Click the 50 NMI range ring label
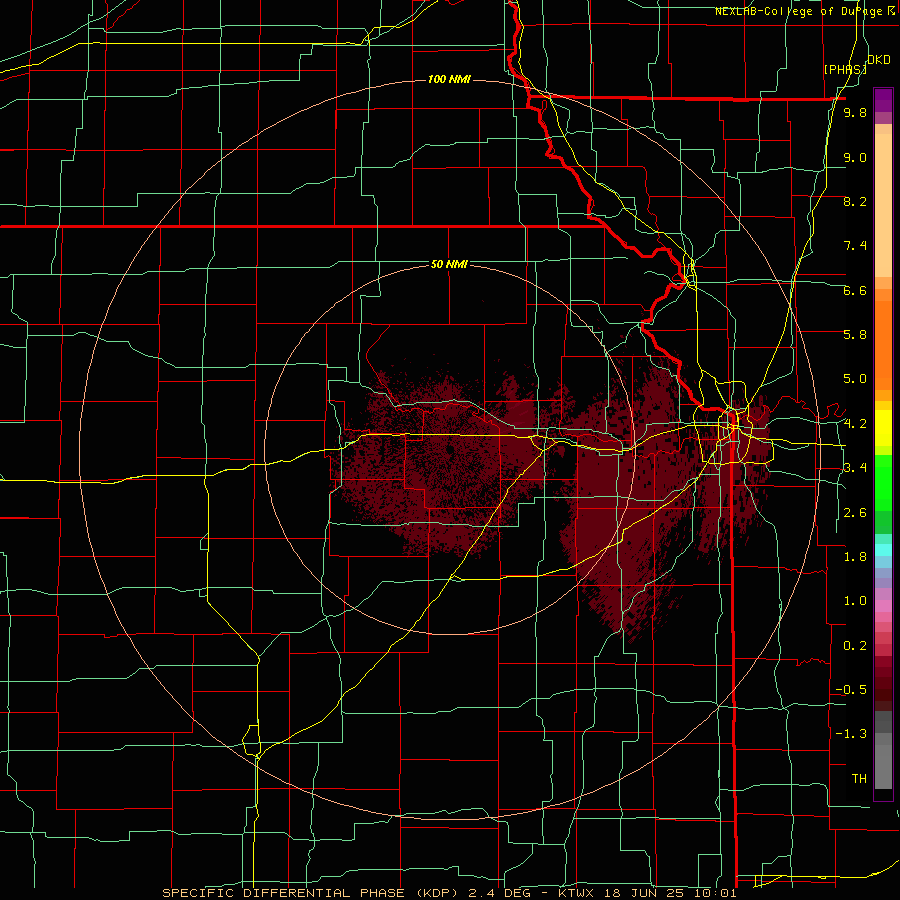The height and width of the screenshot is (900, 900). click(449, 264)
